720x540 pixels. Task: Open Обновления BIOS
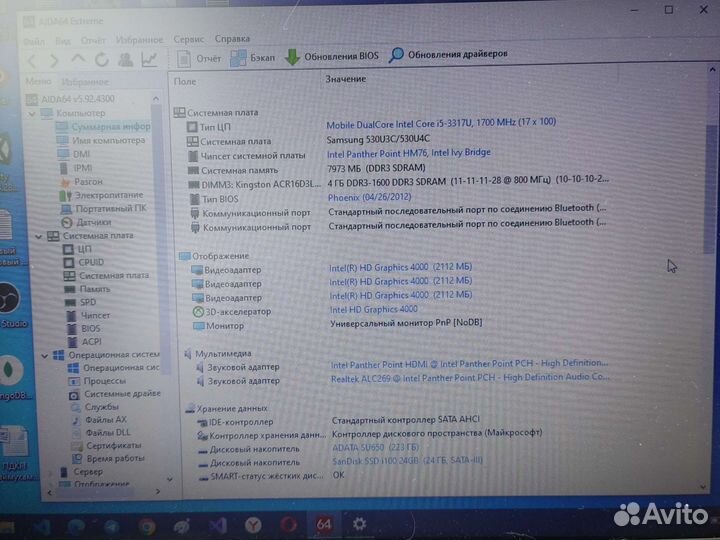(x=331, y=56)
